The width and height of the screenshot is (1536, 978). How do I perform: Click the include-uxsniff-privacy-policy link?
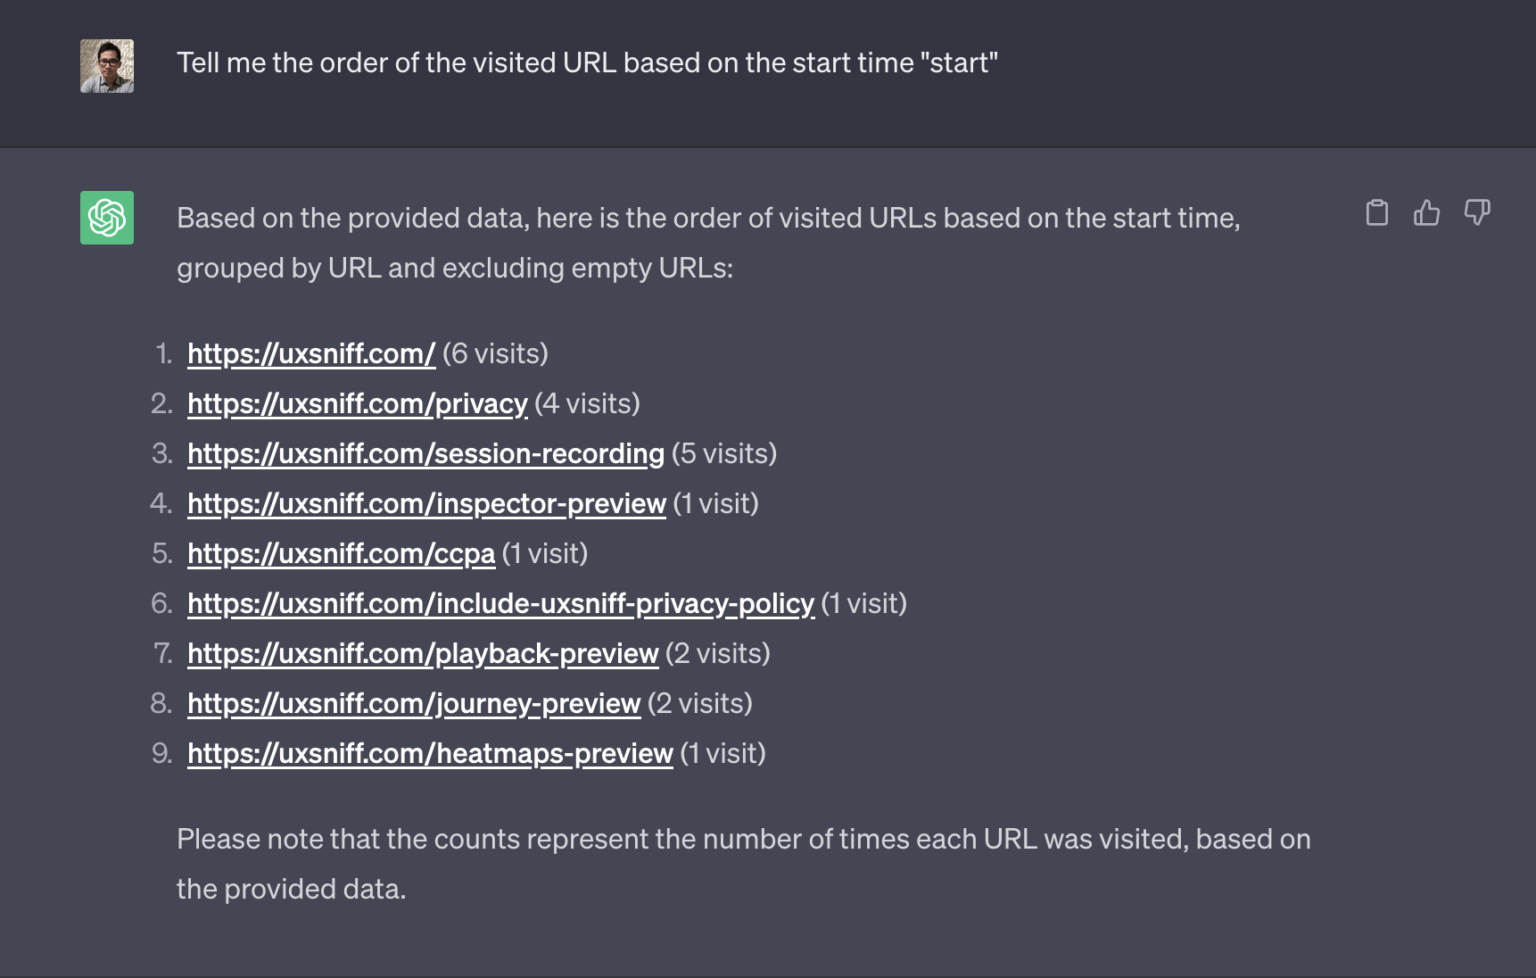(500, 603)
